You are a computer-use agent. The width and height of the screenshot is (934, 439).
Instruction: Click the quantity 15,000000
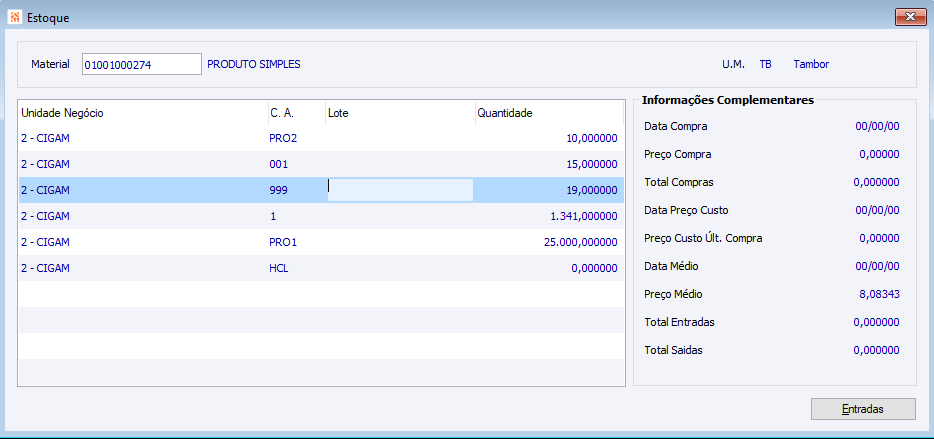click(x=591, y=164)
